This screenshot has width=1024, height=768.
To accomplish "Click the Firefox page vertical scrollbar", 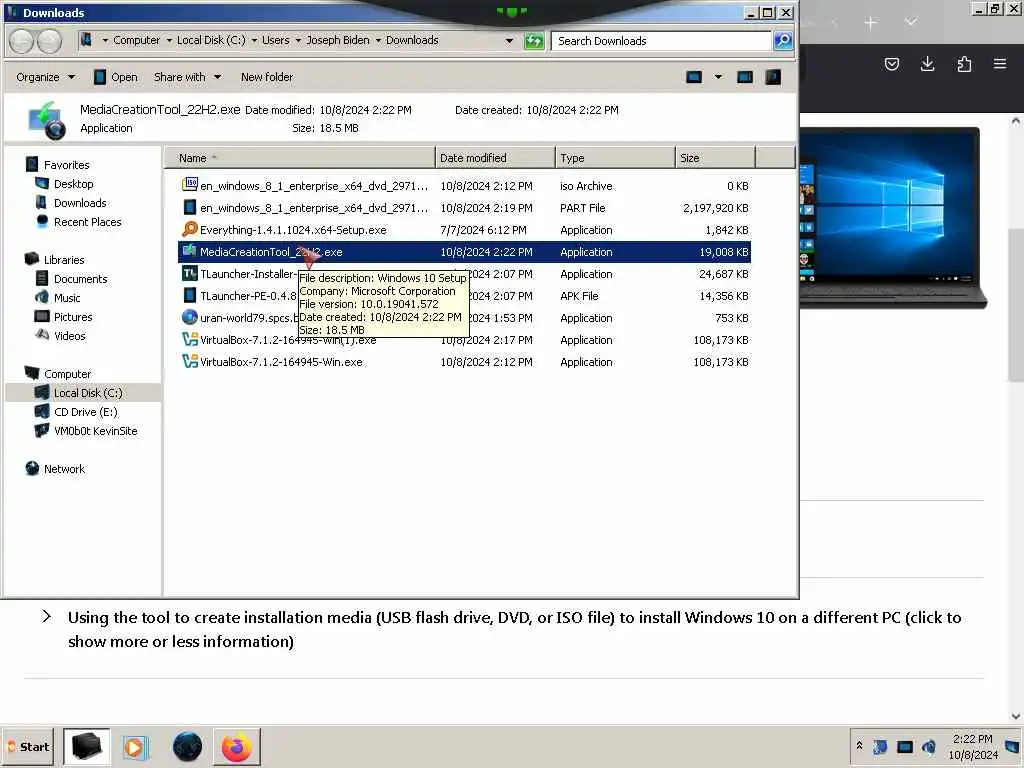I will (1016, 305).
